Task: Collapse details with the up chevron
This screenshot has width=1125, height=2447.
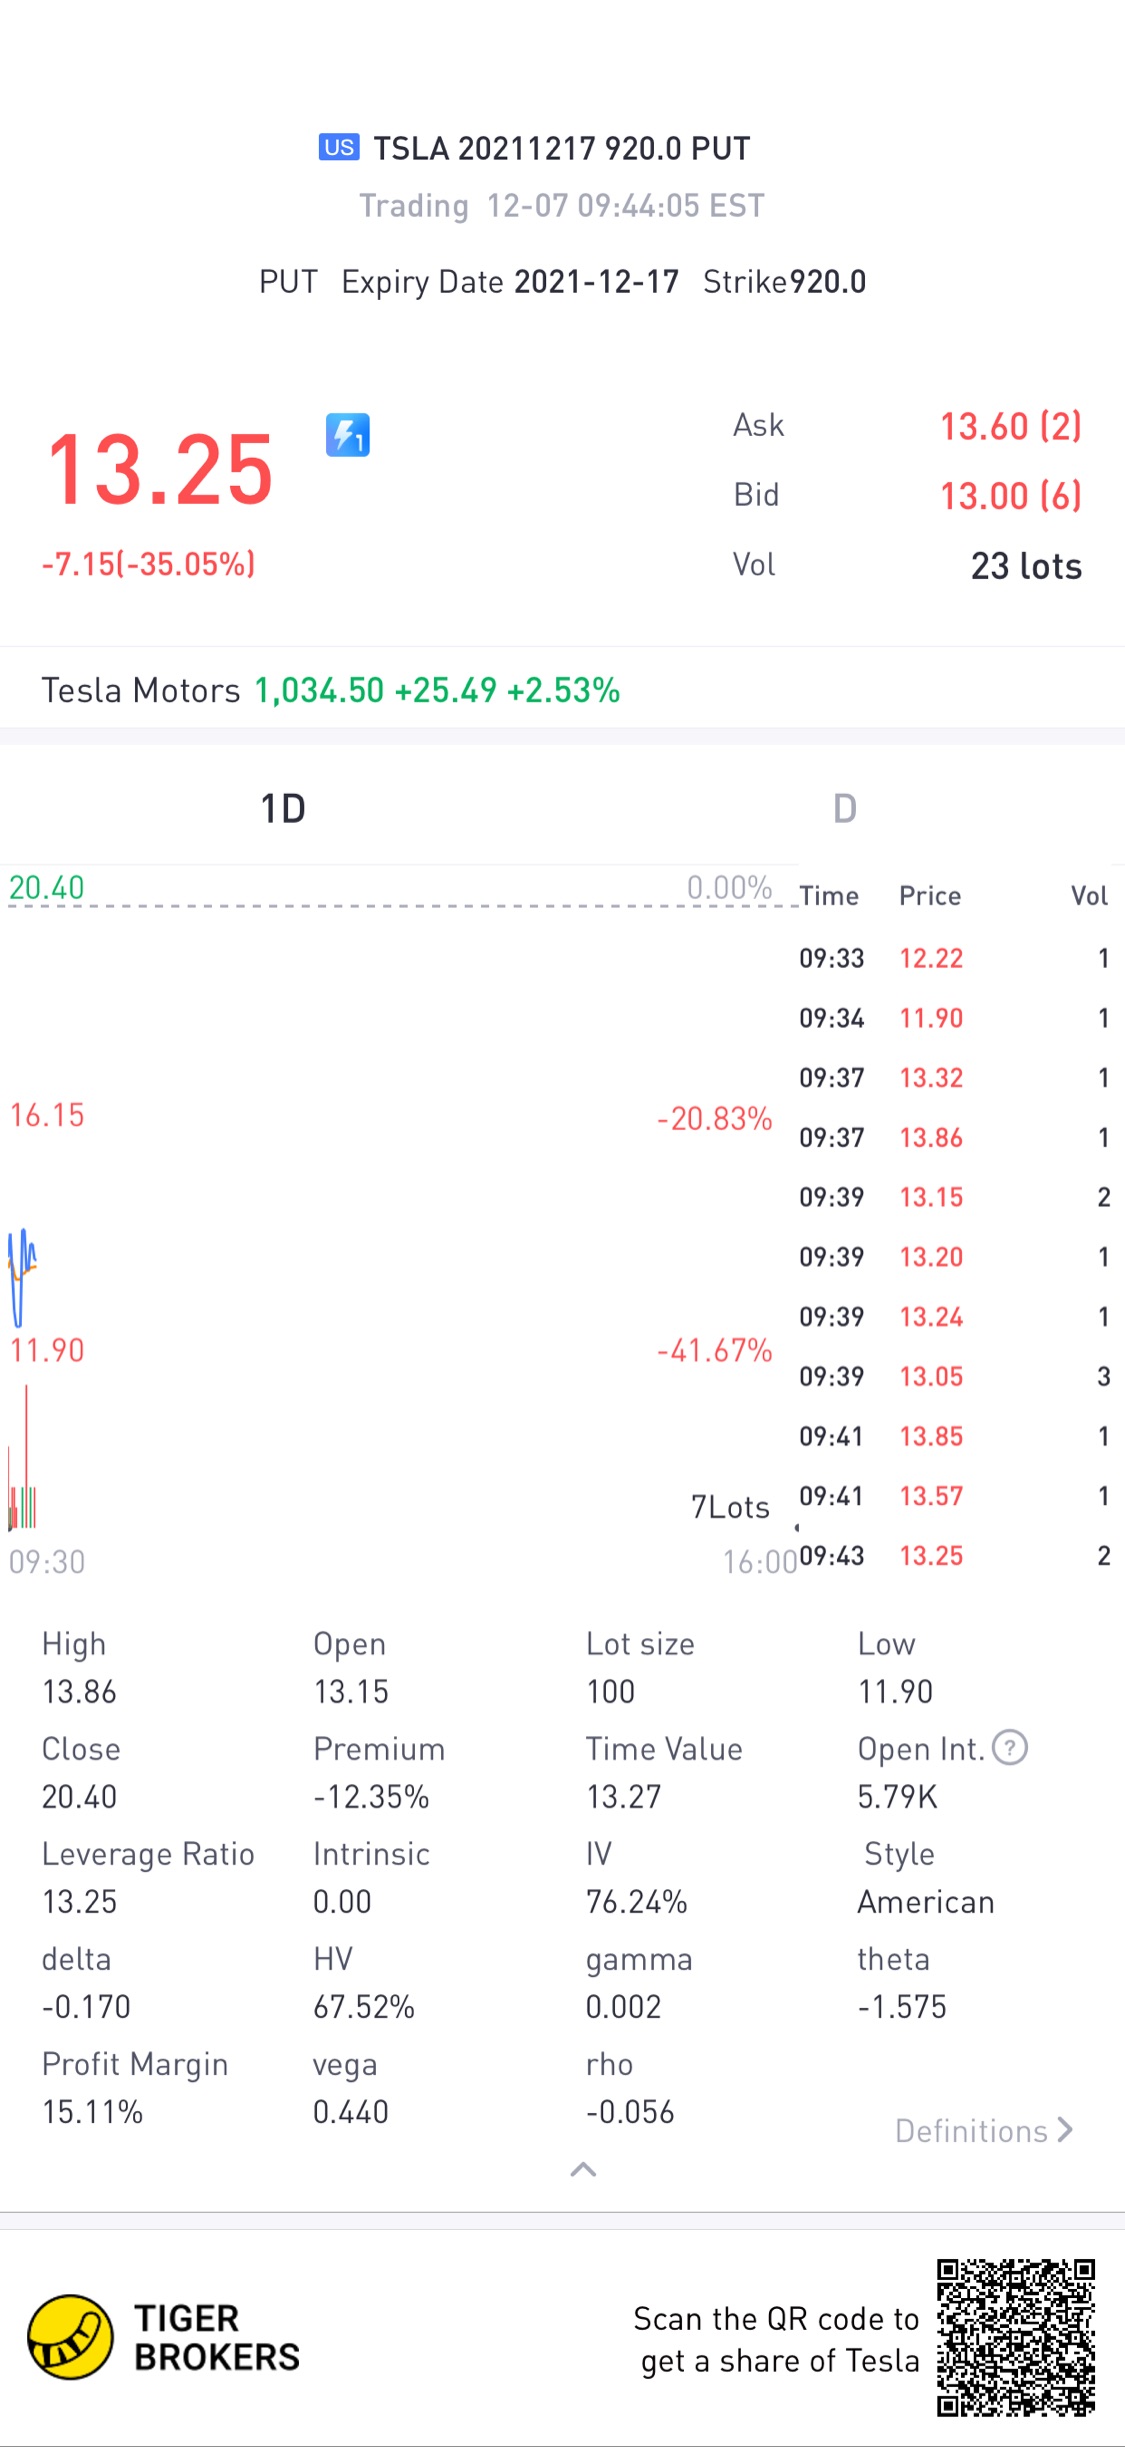Action: coord(583,2168)
